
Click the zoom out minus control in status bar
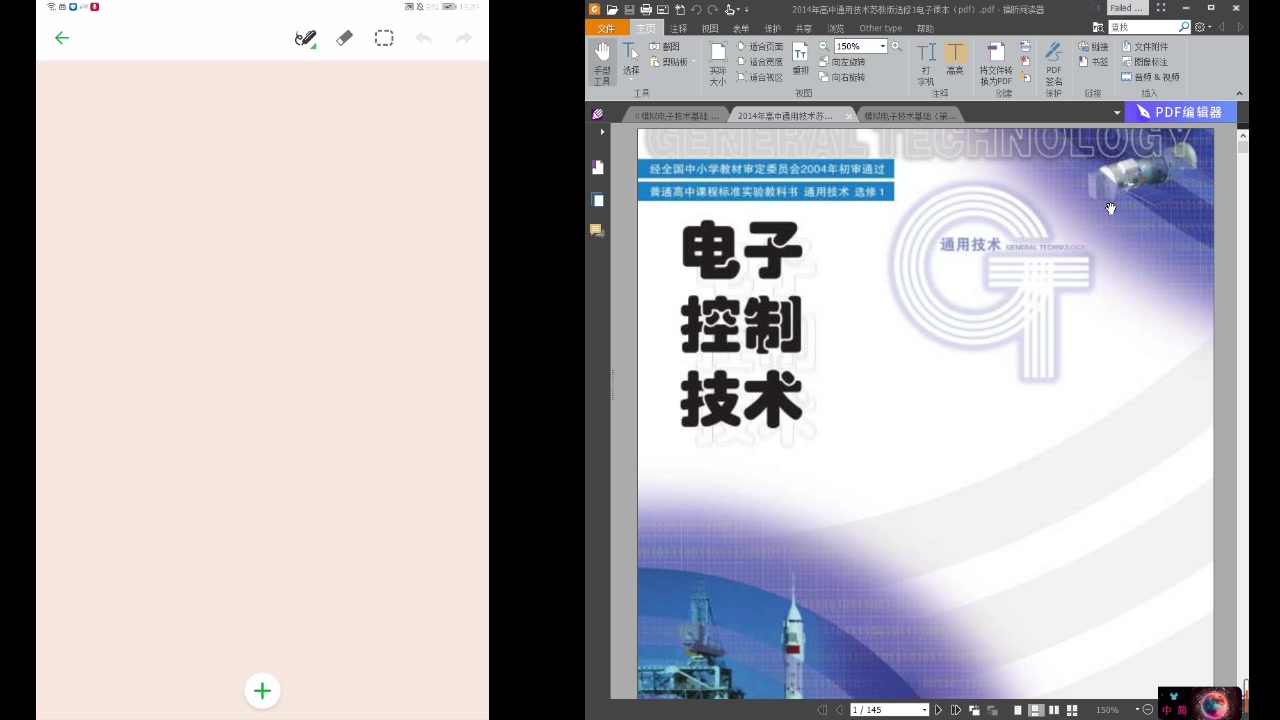1147,709
